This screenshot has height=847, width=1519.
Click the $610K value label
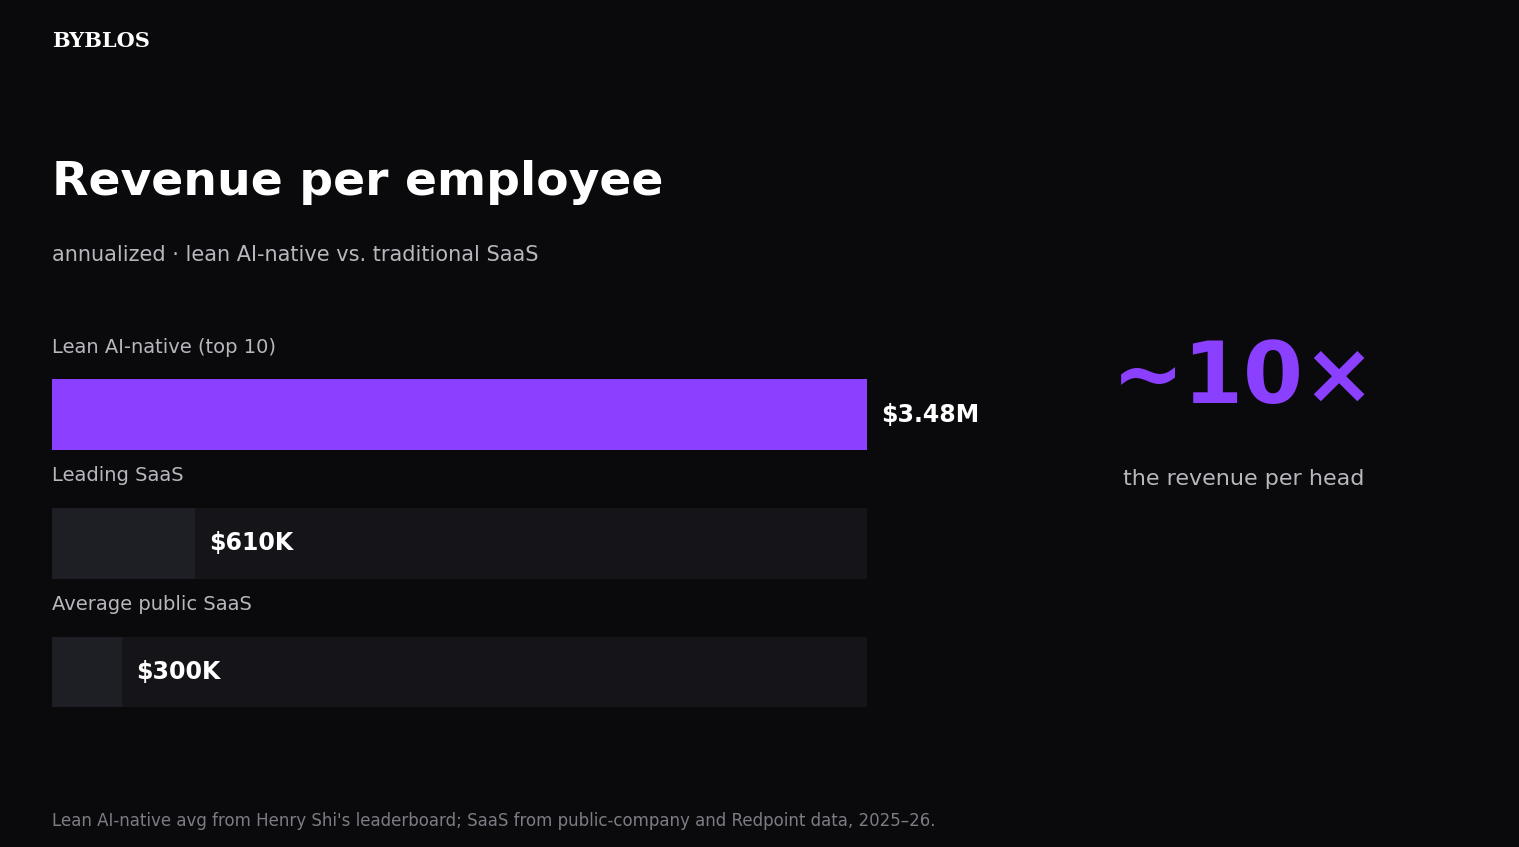click(251, 543)
